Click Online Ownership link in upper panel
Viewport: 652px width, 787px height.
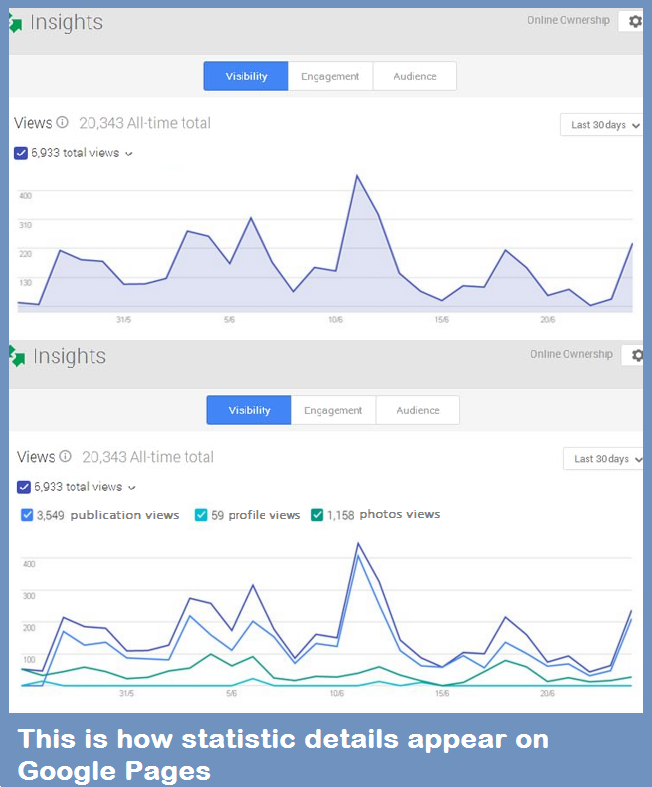[x=568, y=20]
